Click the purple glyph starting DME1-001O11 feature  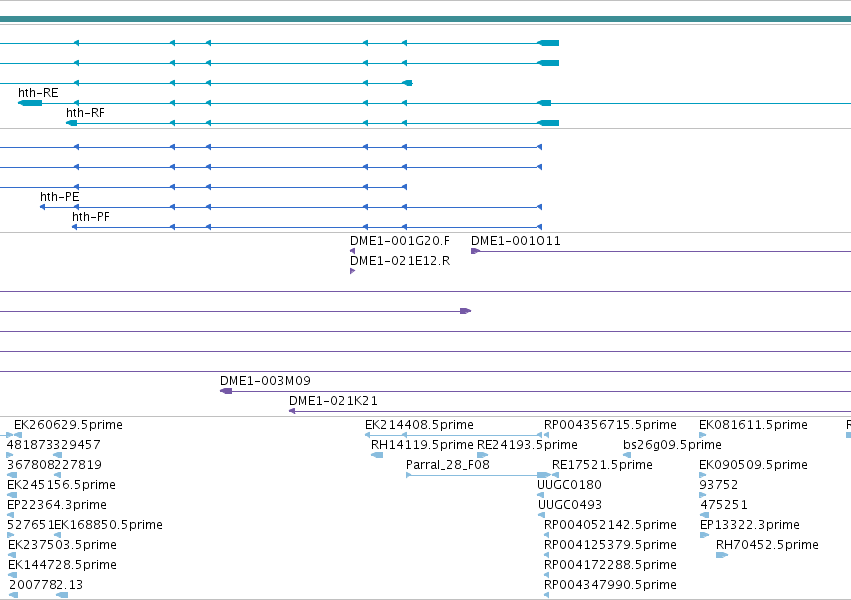pos(475,251)
